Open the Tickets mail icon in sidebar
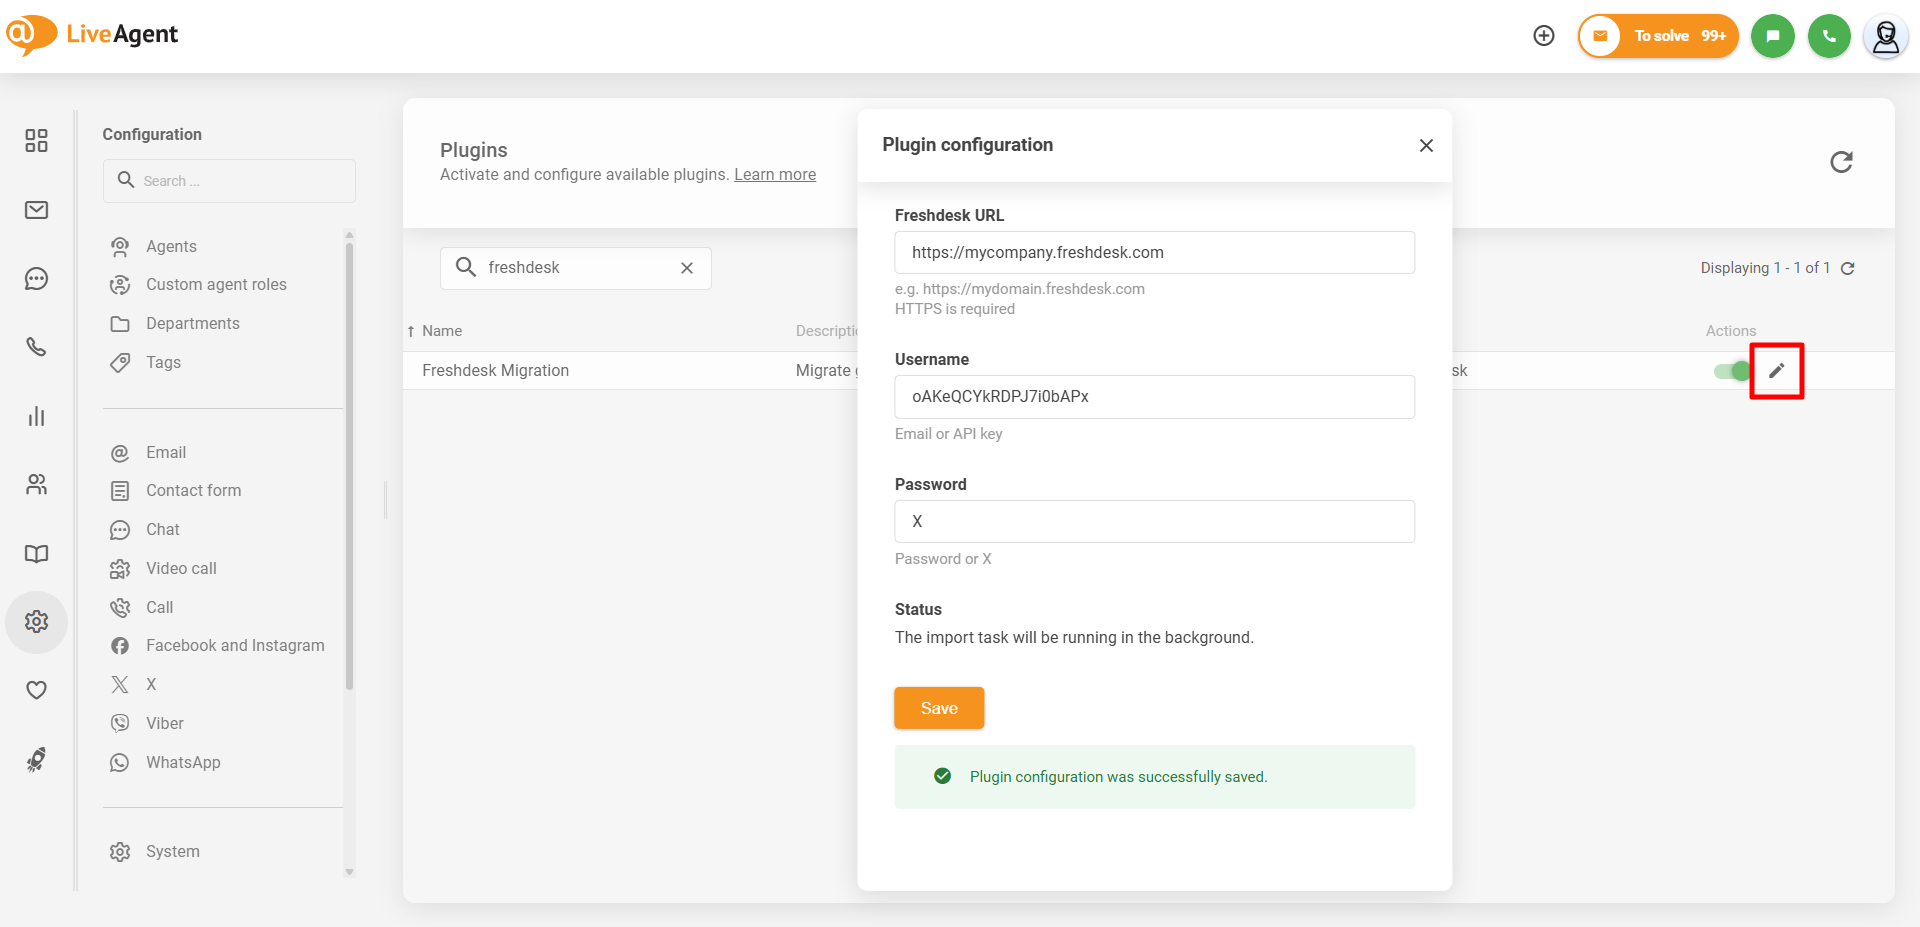1920x927 pixels. tap(37, 210)
